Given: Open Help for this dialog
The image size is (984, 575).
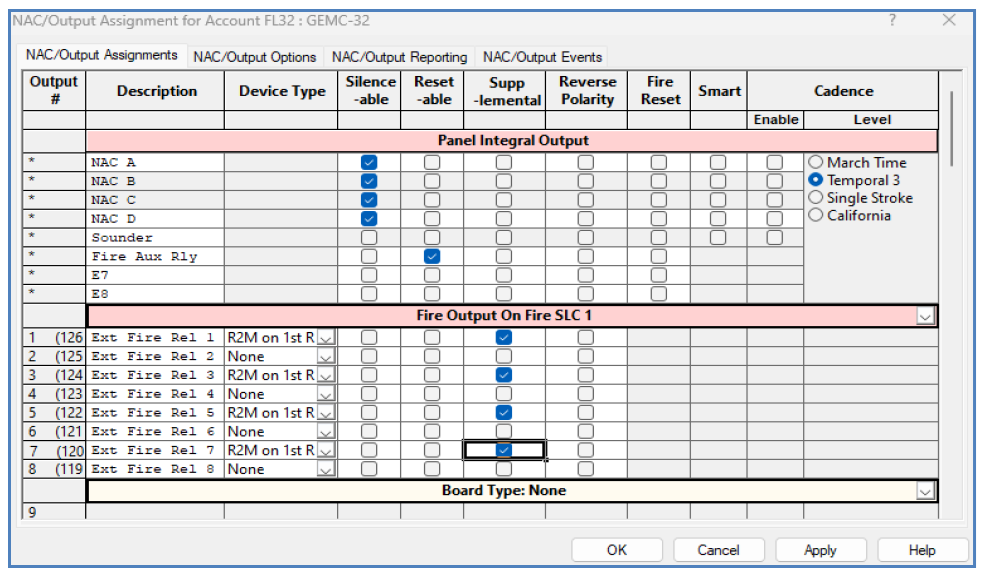Looking at the screenshot, I should click(922, 551).
